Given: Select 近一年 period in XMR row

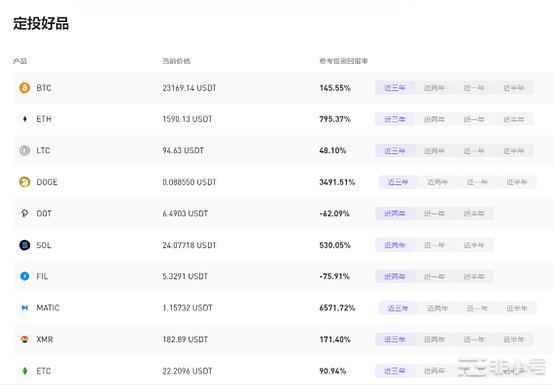Looking at the screenshot, I should 474,339.
